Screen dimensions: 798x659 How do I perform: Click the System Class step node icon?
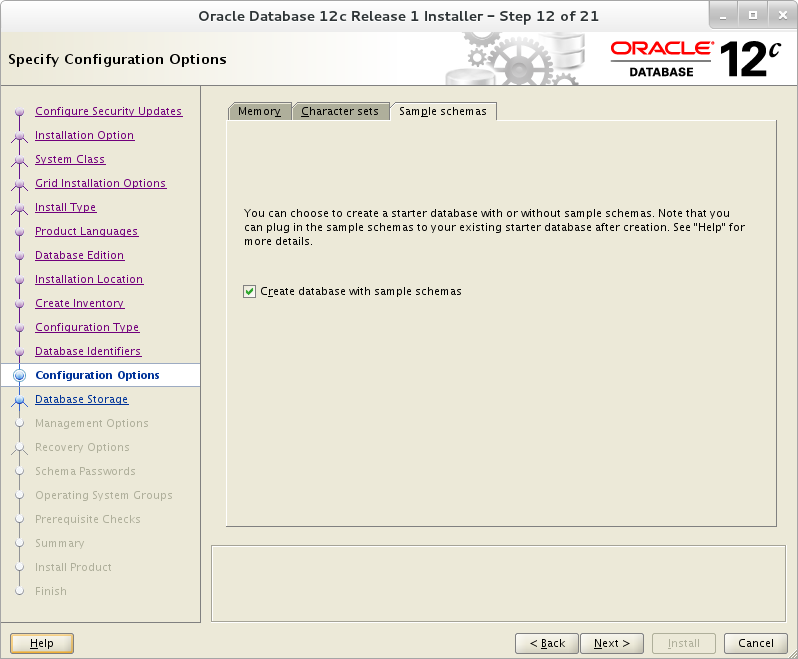point(19,160)
